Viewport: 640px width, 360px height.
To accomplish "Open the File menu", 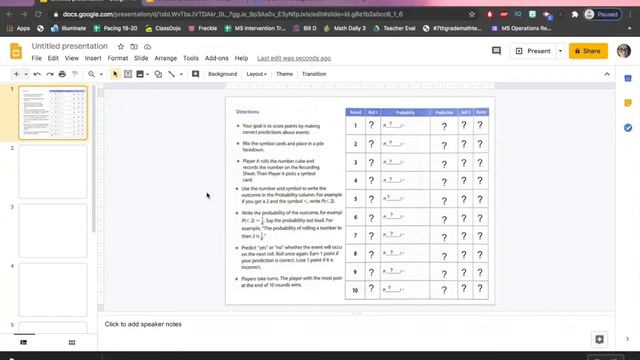I will tap(36, 58).
